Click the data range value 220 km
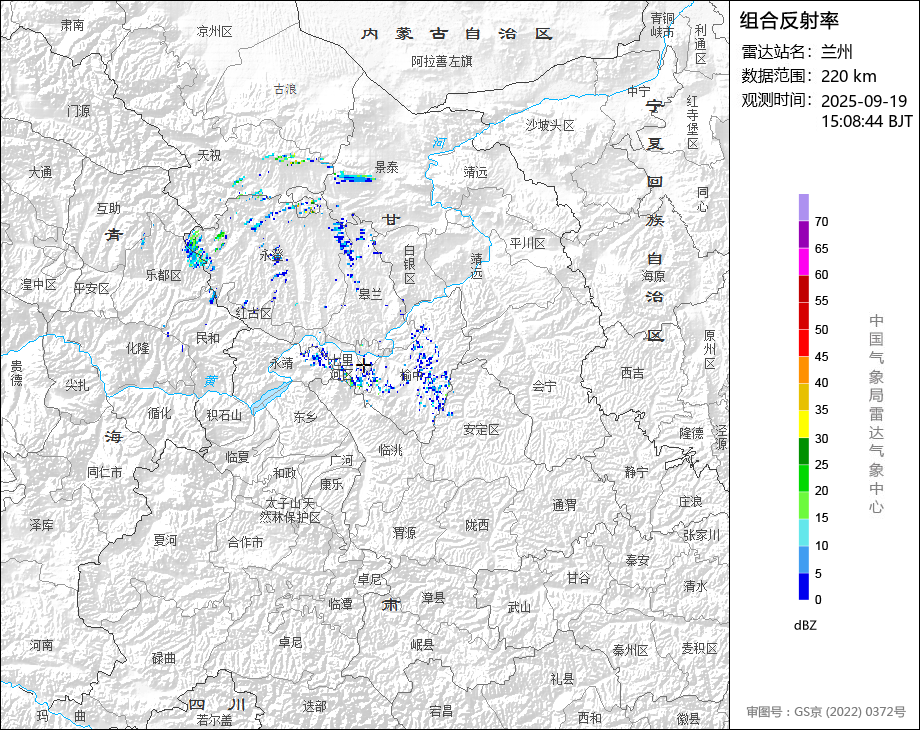The image size is (920, 730). [x=848, y=76]
